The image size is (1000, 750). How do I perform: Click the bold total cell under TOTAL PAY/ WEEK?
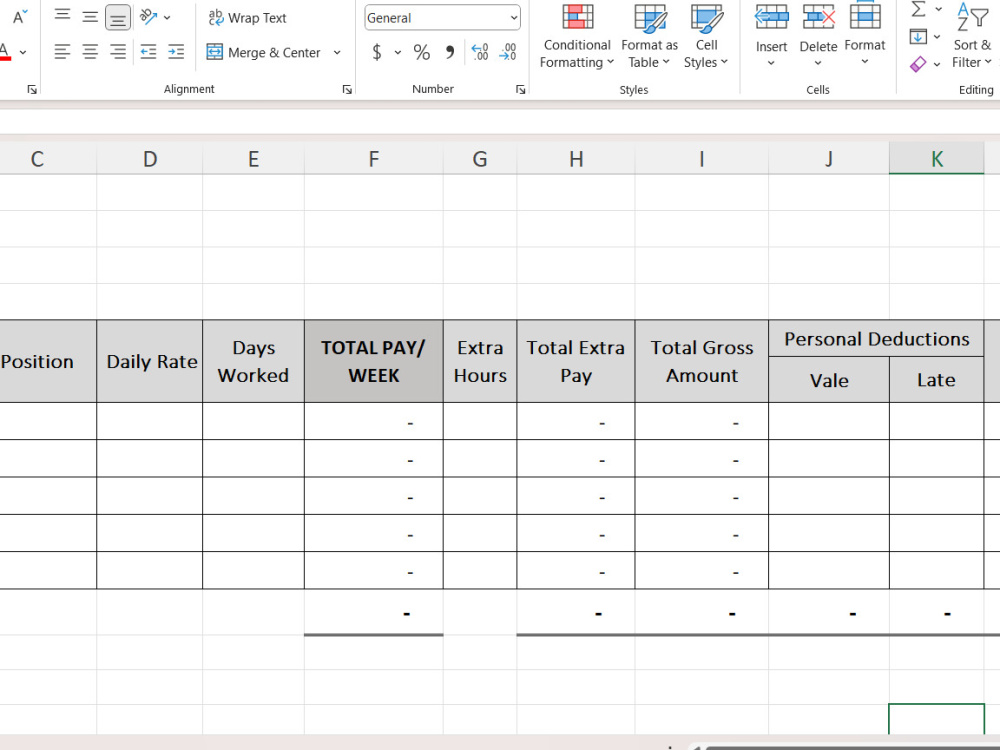[x=374, y=613]
